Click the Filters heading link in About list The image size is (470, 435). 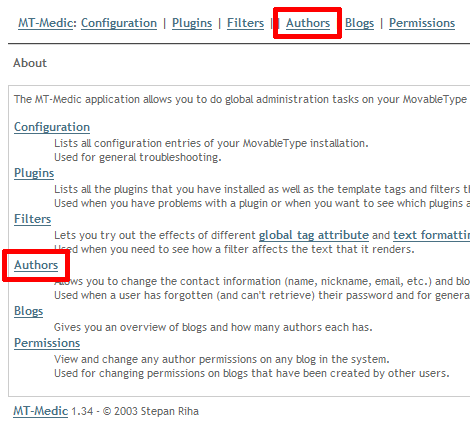32,219
